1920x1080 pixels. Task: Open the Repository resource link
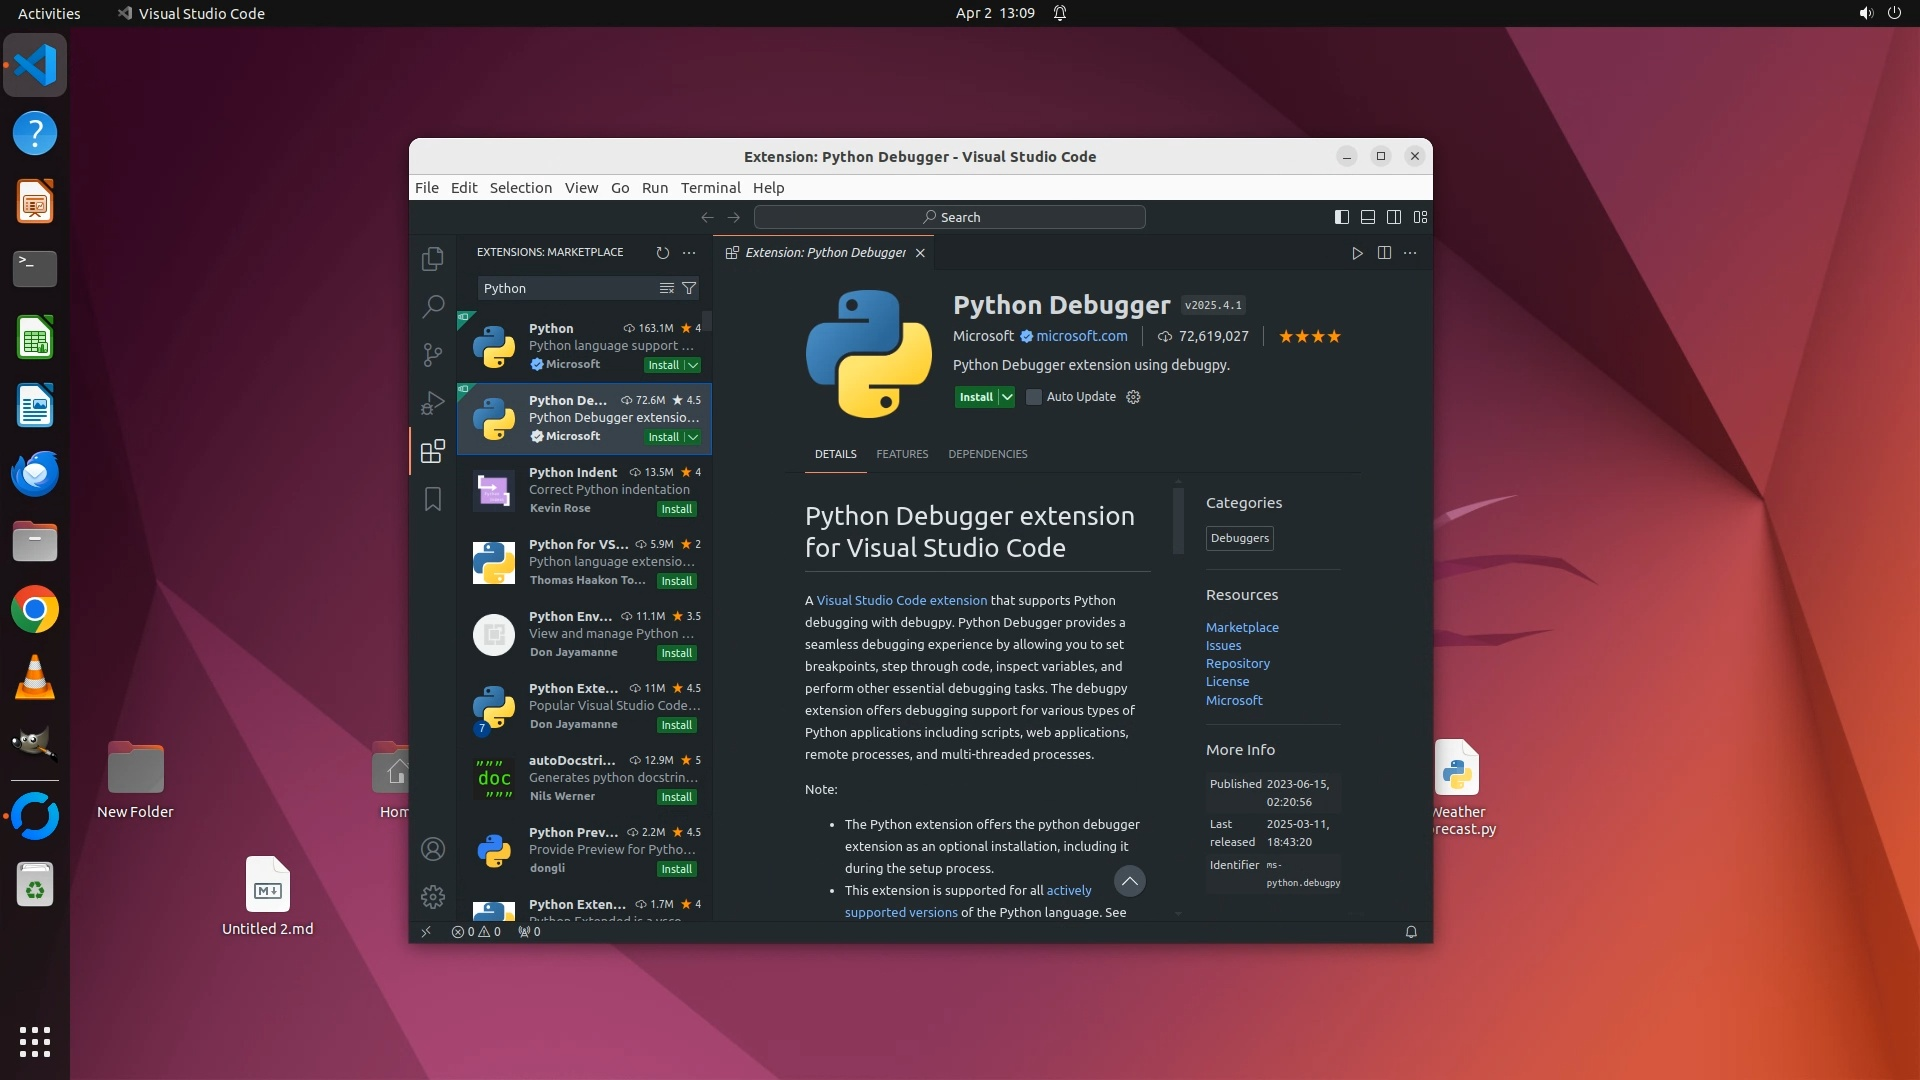point(1237,664)
